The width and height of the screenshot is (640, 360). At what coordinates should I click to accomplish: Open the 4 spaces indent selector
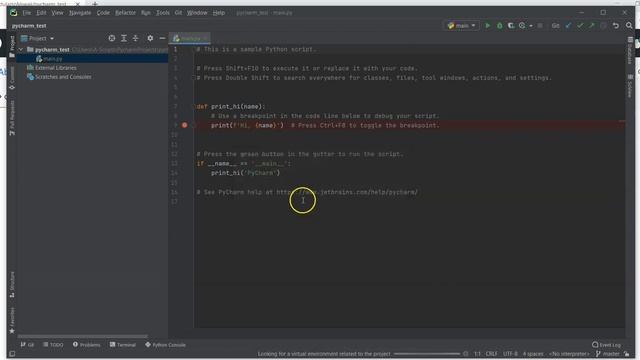tap(533, 354)
